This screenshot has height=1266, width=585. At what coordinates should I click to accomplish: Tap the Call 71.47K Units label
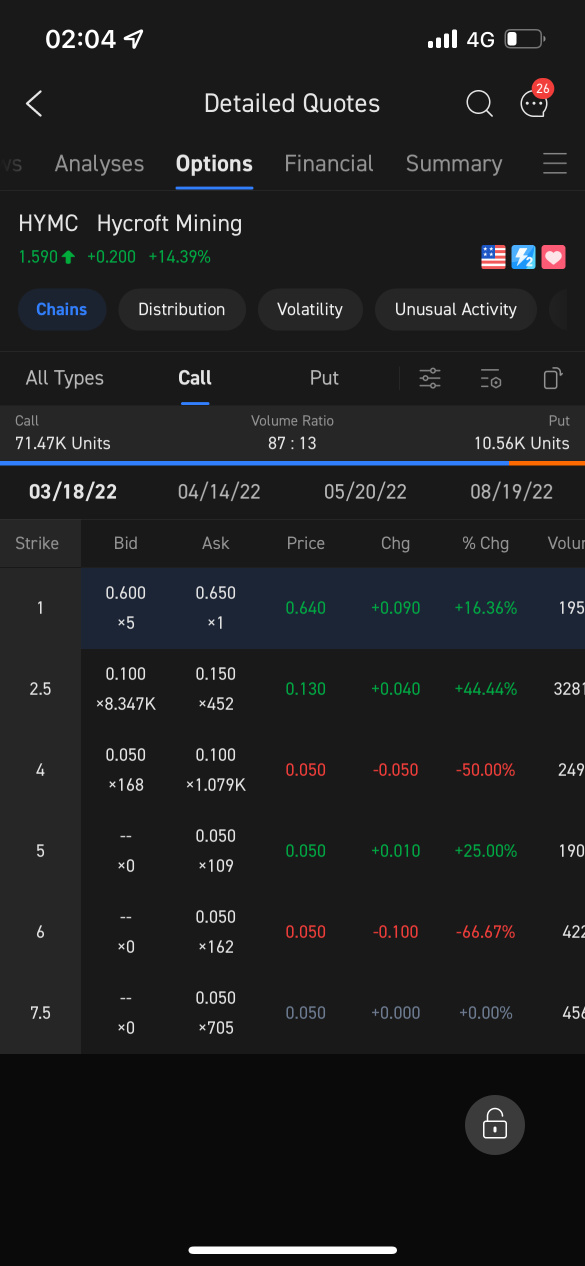click(63, 433)
